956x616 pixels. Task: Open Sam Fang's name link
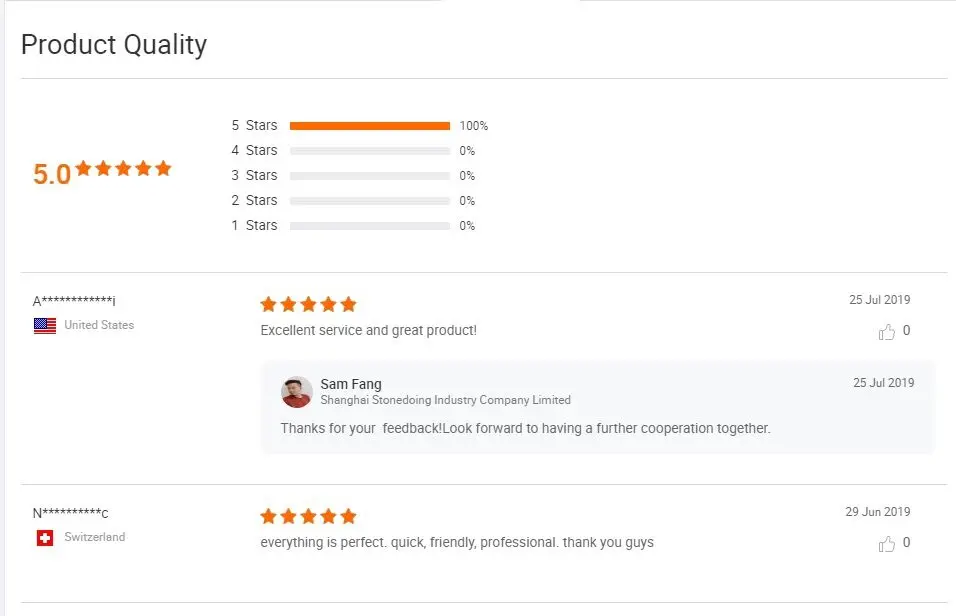pos(351,384)
